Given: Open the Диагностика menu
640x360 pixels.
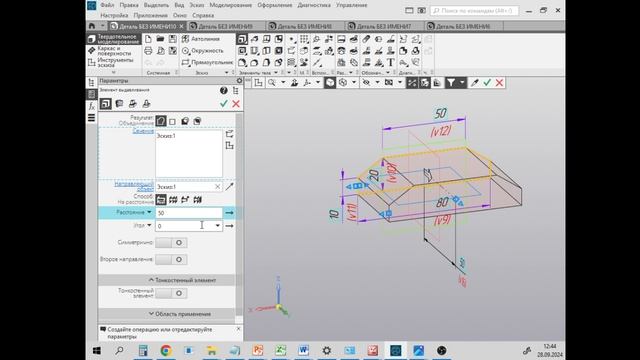Looking at the screenshot, I should point(314,5).
